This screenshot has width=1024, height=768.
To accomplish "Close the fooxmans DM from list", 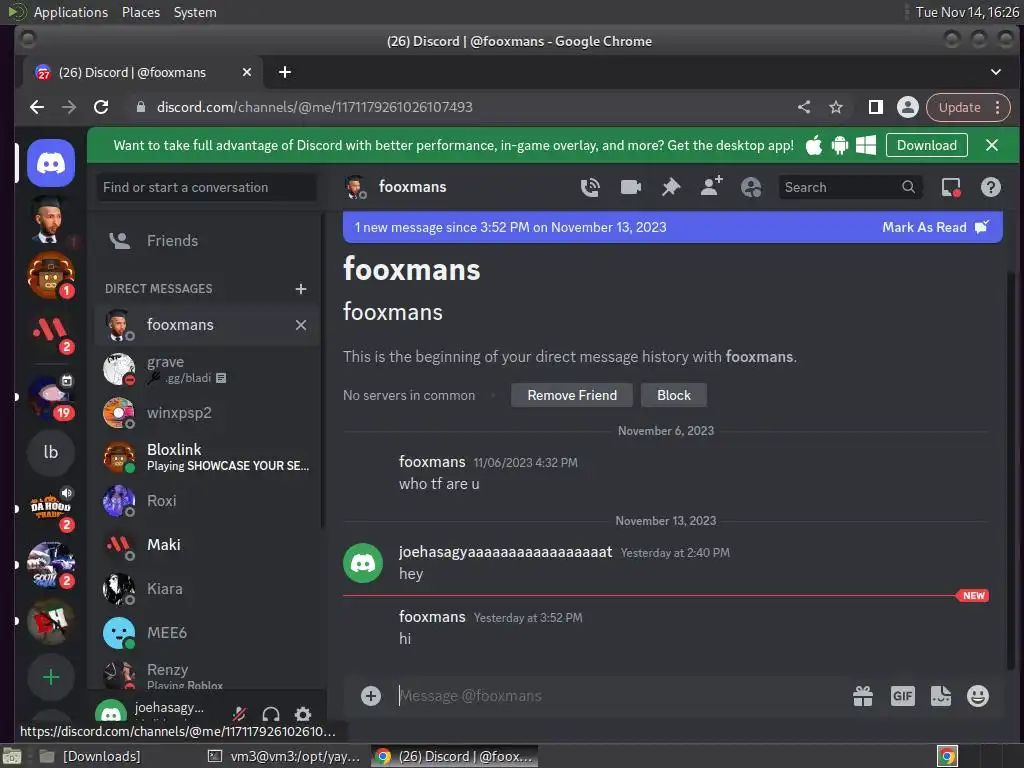I will [300, 325].
